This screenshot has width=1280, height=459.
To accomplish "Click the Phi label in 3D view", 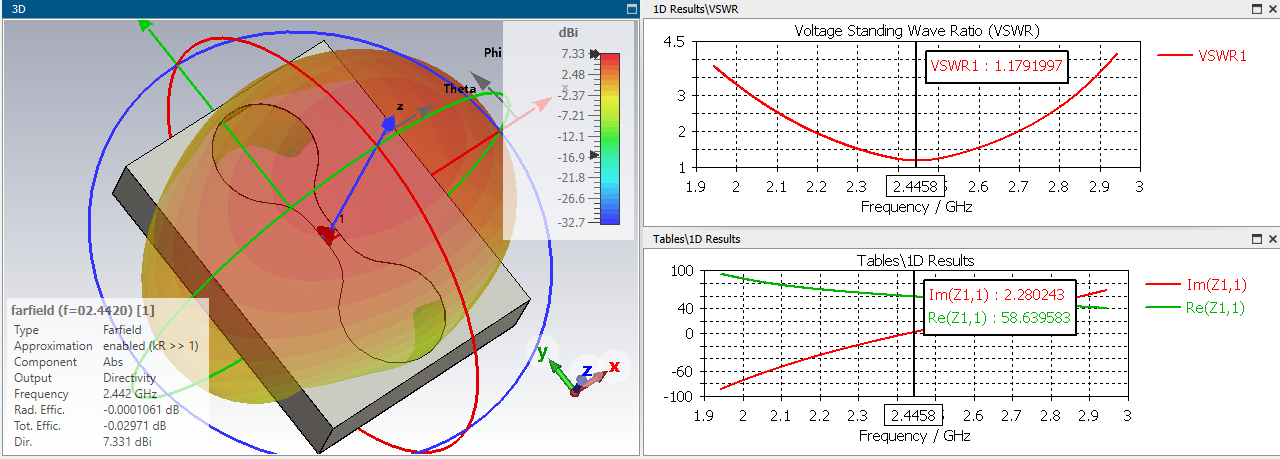I will 493,52.
